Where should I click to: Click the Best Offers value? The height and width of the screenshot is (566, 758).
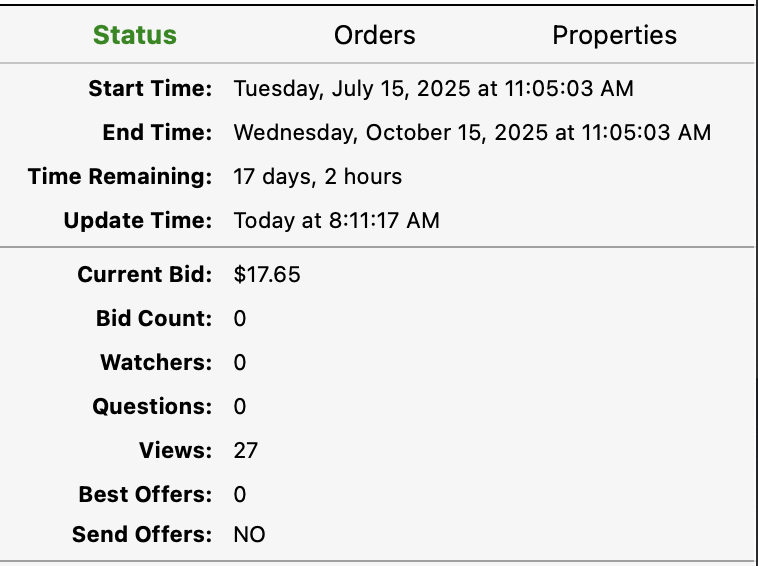point(240,495)
